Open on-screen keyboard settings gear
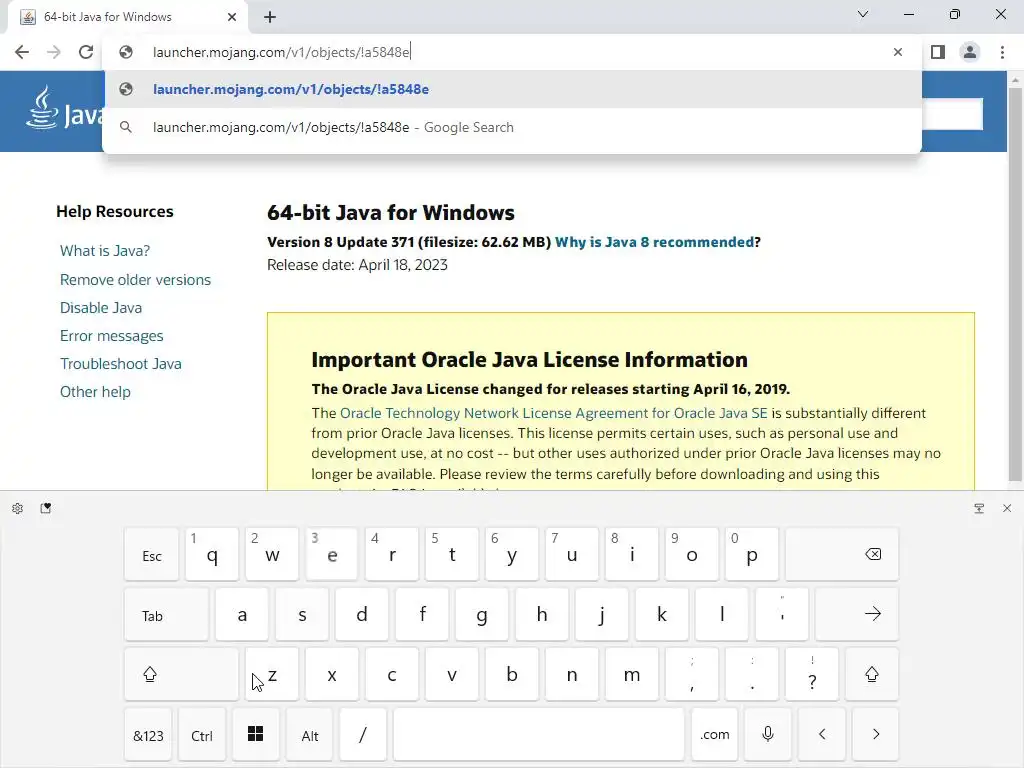The image size is (1024, 768). coord(18,508)
